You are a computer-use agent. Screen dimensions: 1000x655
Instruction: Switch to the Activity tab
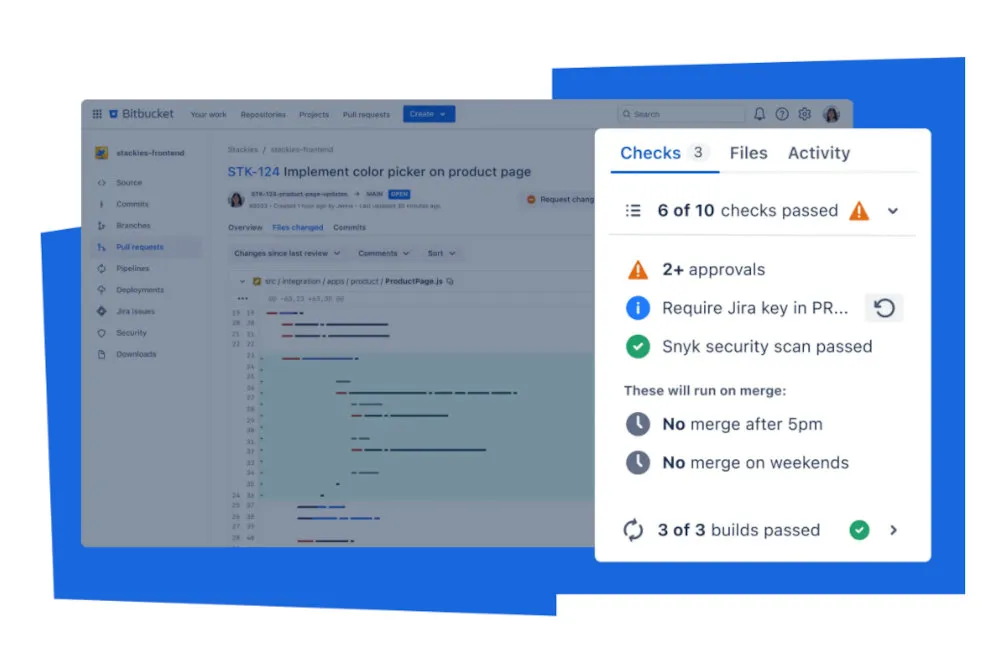(x=819, y=153)
